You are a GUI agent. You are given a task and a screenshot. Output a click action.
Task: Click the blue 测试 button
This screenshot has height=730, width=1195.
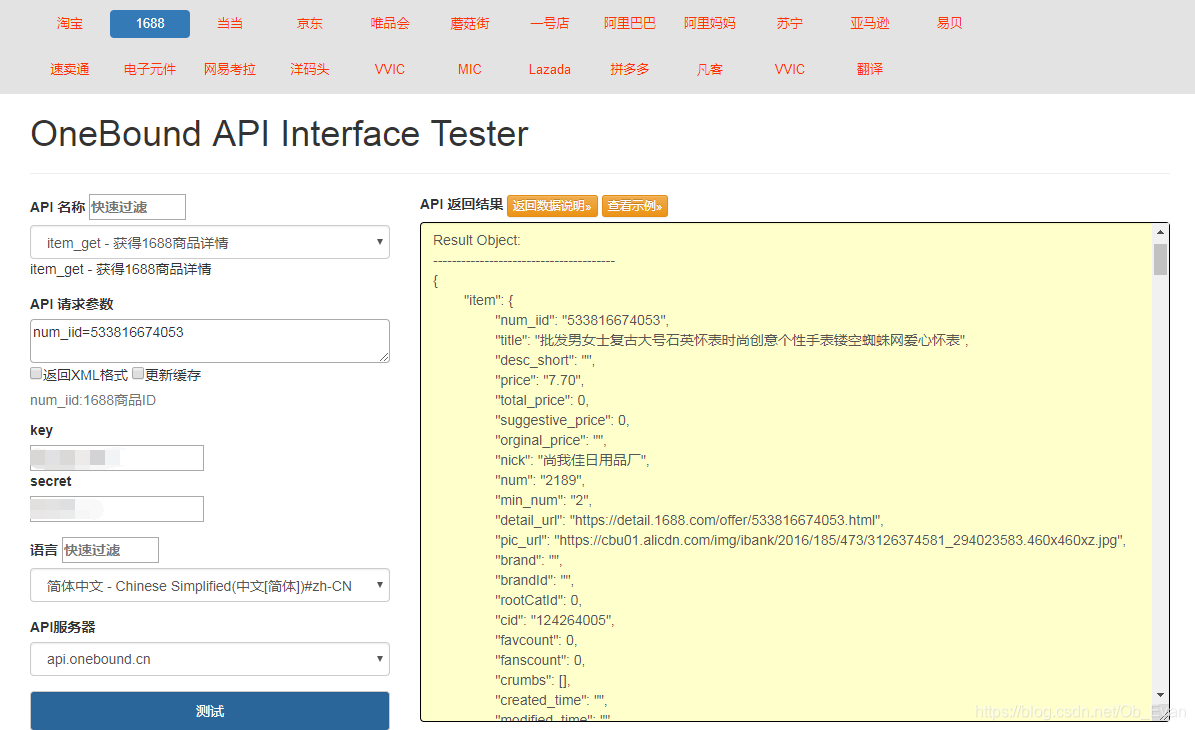pos(210,711)
